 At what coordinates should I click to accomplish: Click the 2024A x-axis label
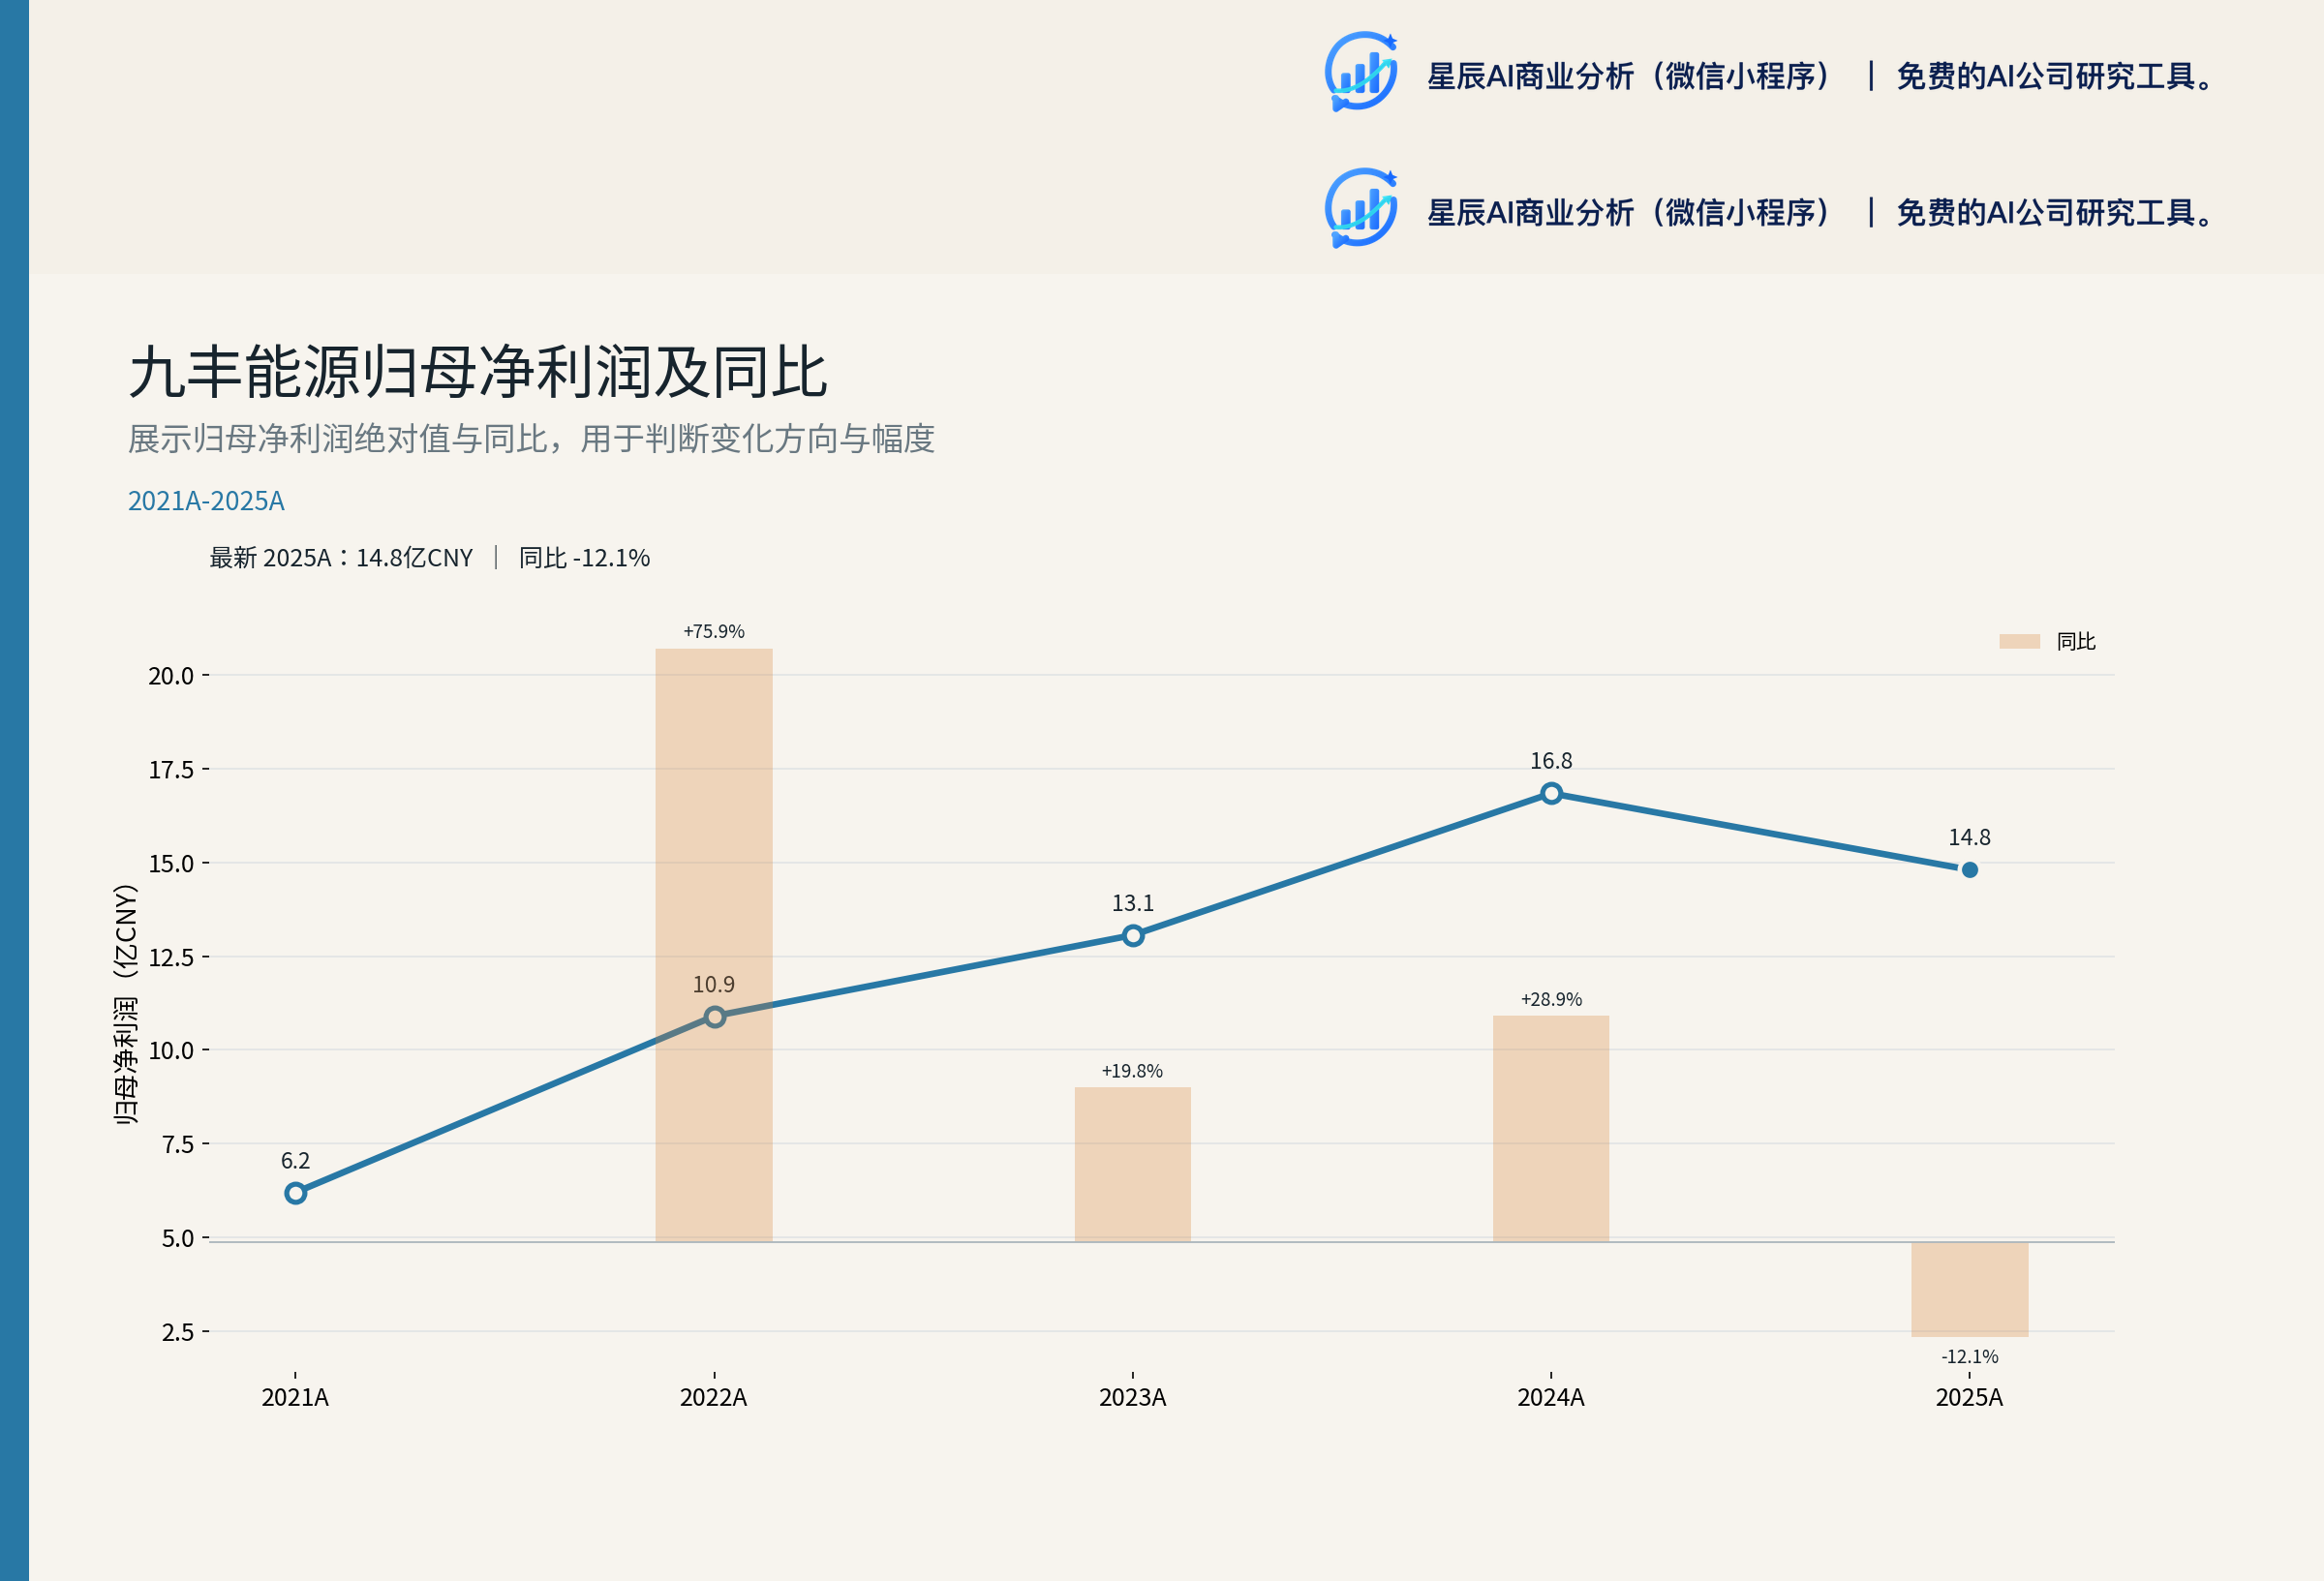pyautogui.click(x=1551, y=1397)
